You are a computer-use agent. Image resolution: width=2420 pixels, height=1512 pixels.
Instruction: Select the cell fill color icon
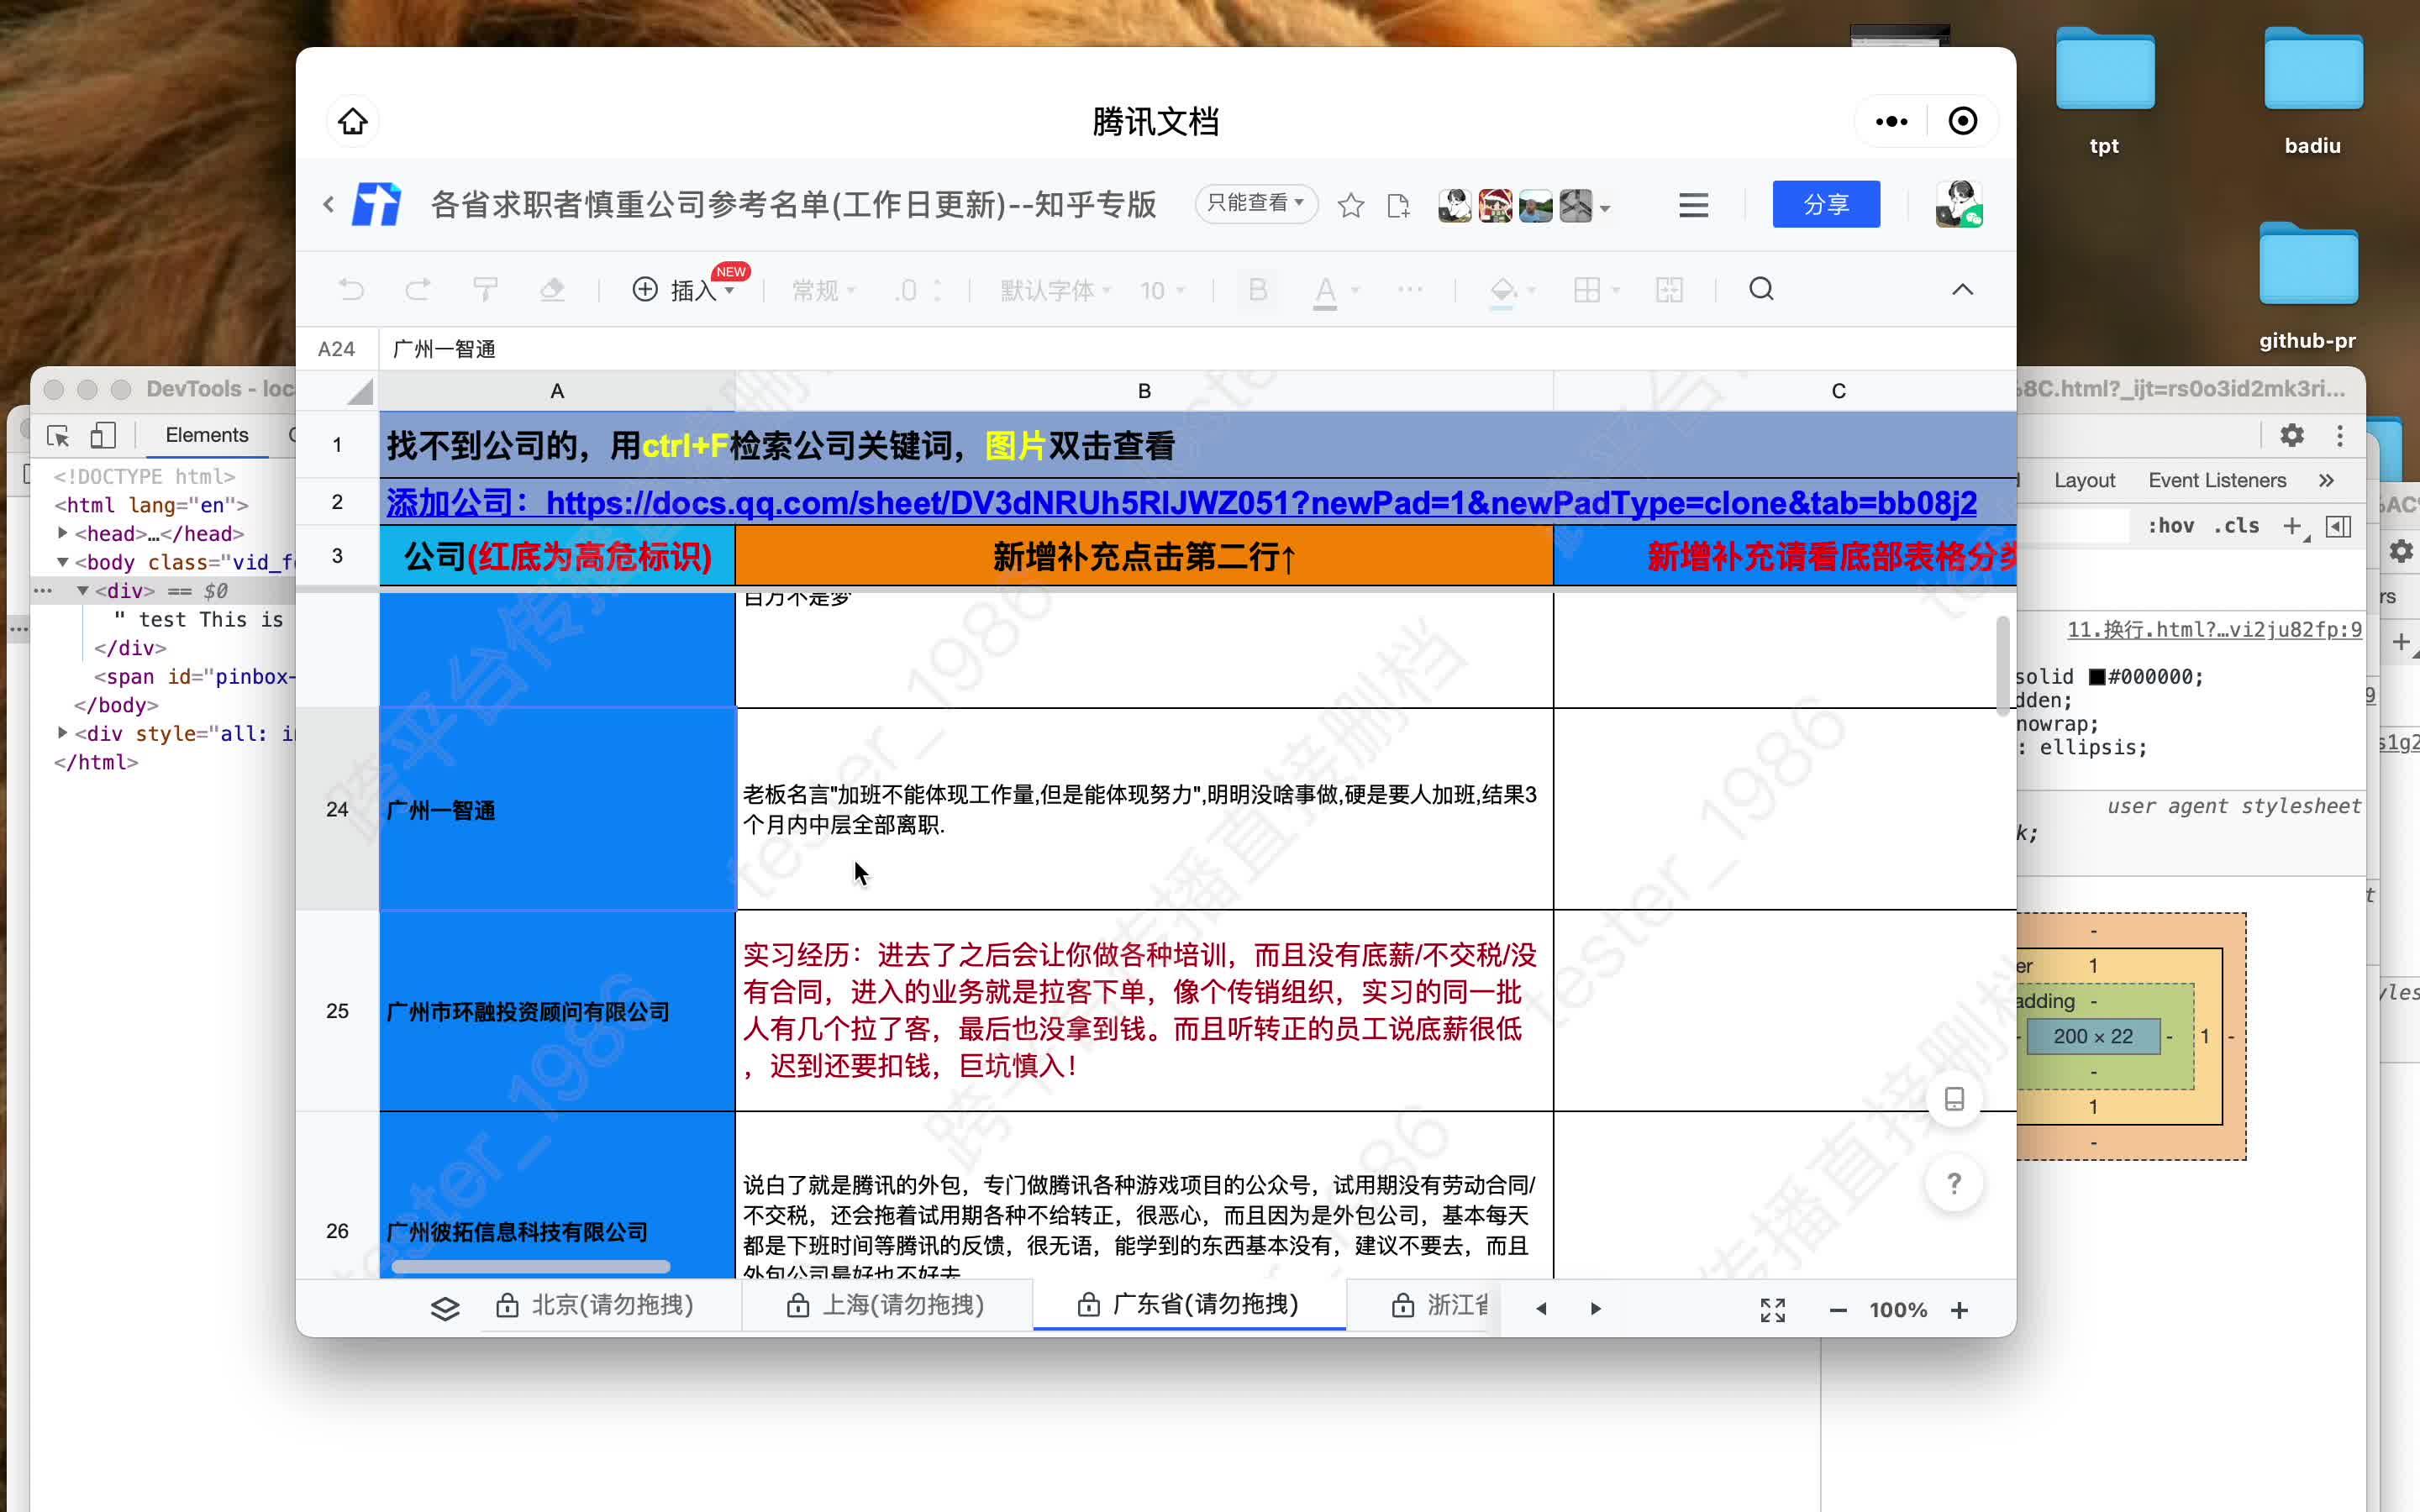pyautogui.click(x=1505, y=290)
